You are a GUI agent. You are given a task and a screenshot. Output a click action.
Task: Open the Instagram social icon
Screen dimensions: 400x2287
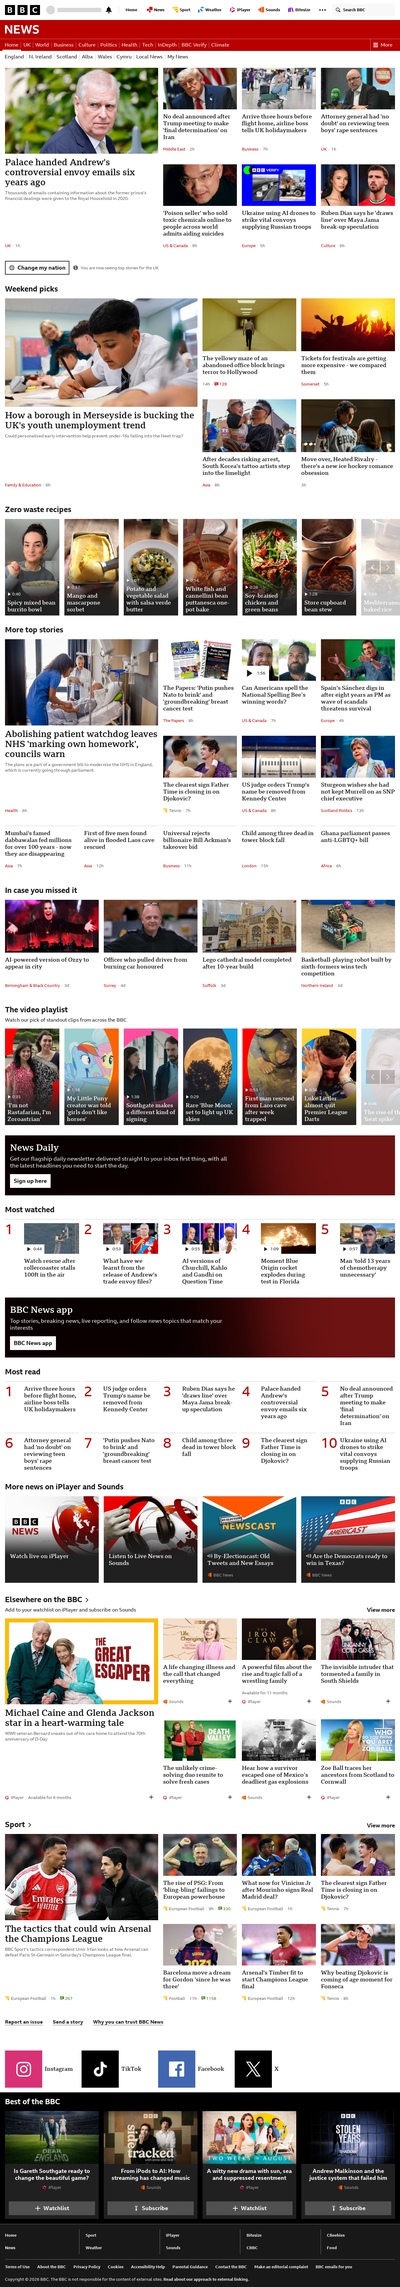pyautogui.click(x=24, y=2068)
